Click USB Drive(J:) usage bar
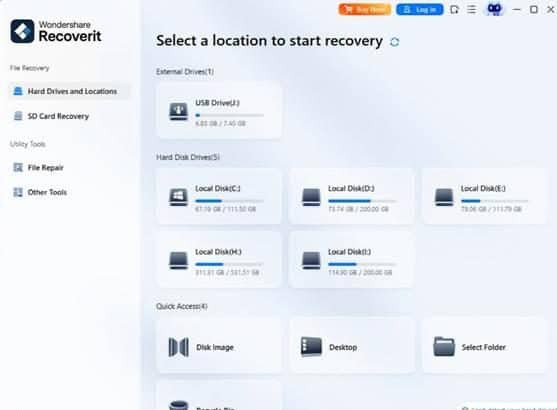 (x=229, y=115)
